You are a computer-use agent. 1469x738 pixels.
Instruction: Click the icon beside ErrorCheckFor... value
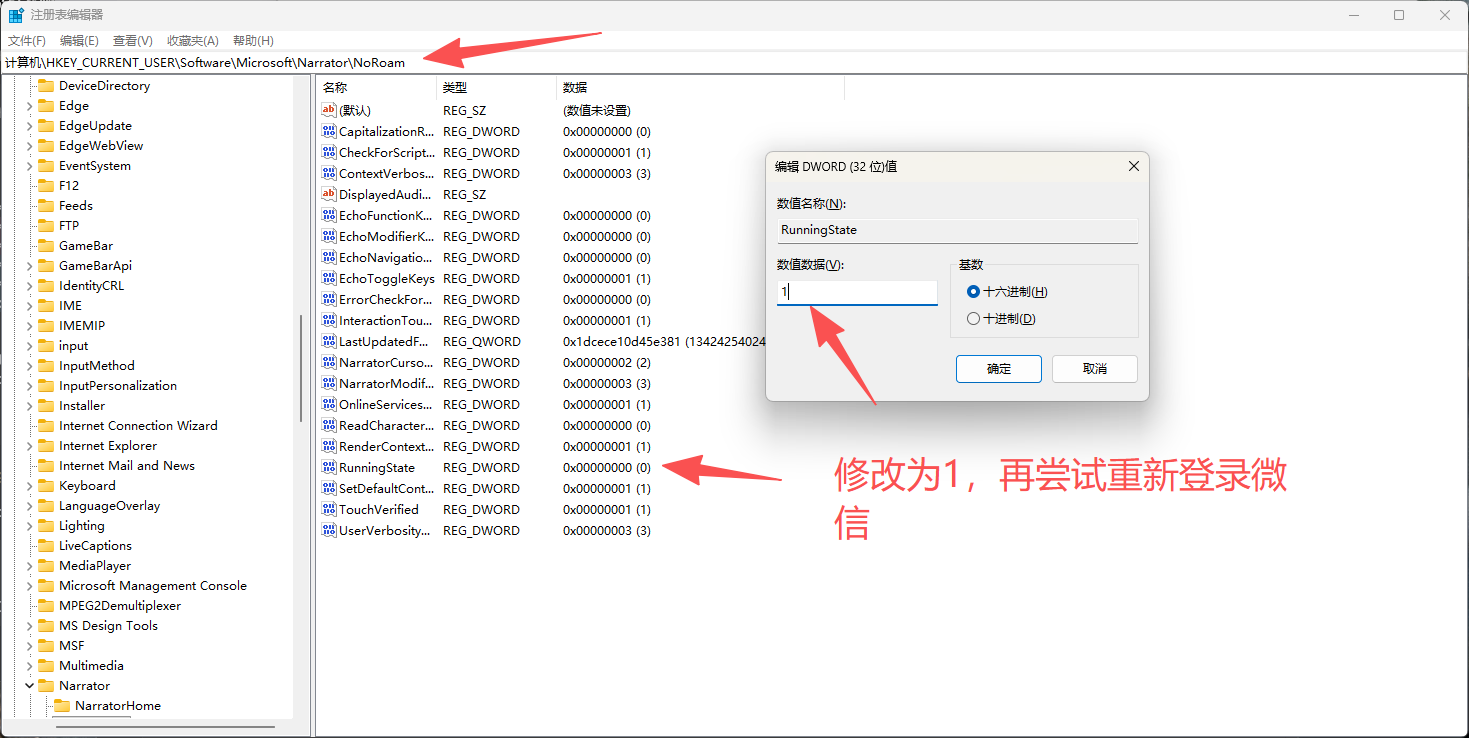pyautogui.click(x=328, y=299)
